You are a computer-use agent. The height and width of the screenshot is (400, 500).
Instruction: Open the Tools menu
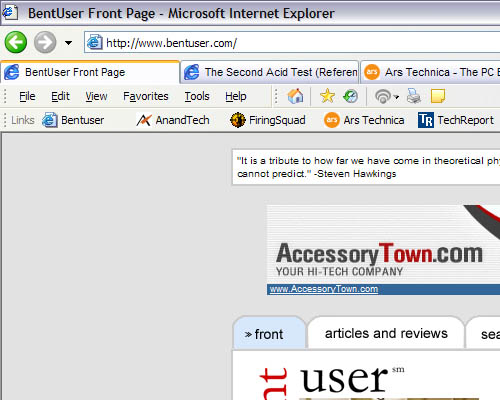(197, 96)
